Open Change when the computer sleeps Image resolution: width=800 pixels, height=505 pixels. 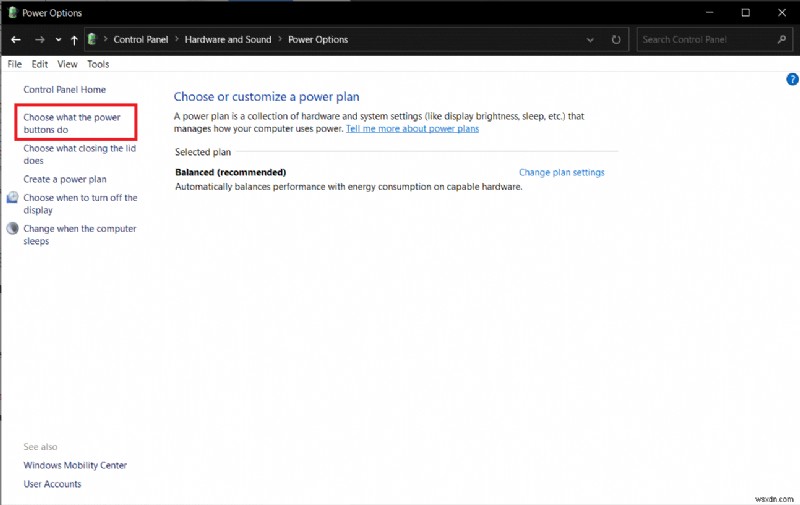coord(80,235)
